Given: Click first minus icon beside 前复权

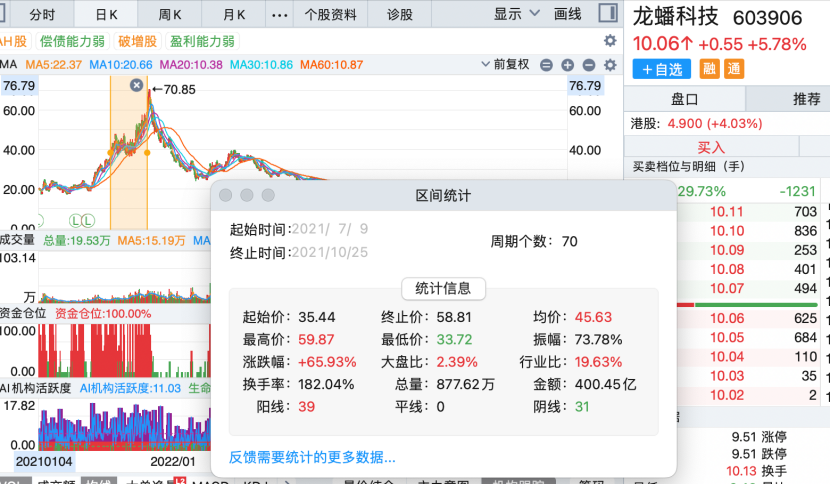Looking at the screenshot, I should point(547,65).
